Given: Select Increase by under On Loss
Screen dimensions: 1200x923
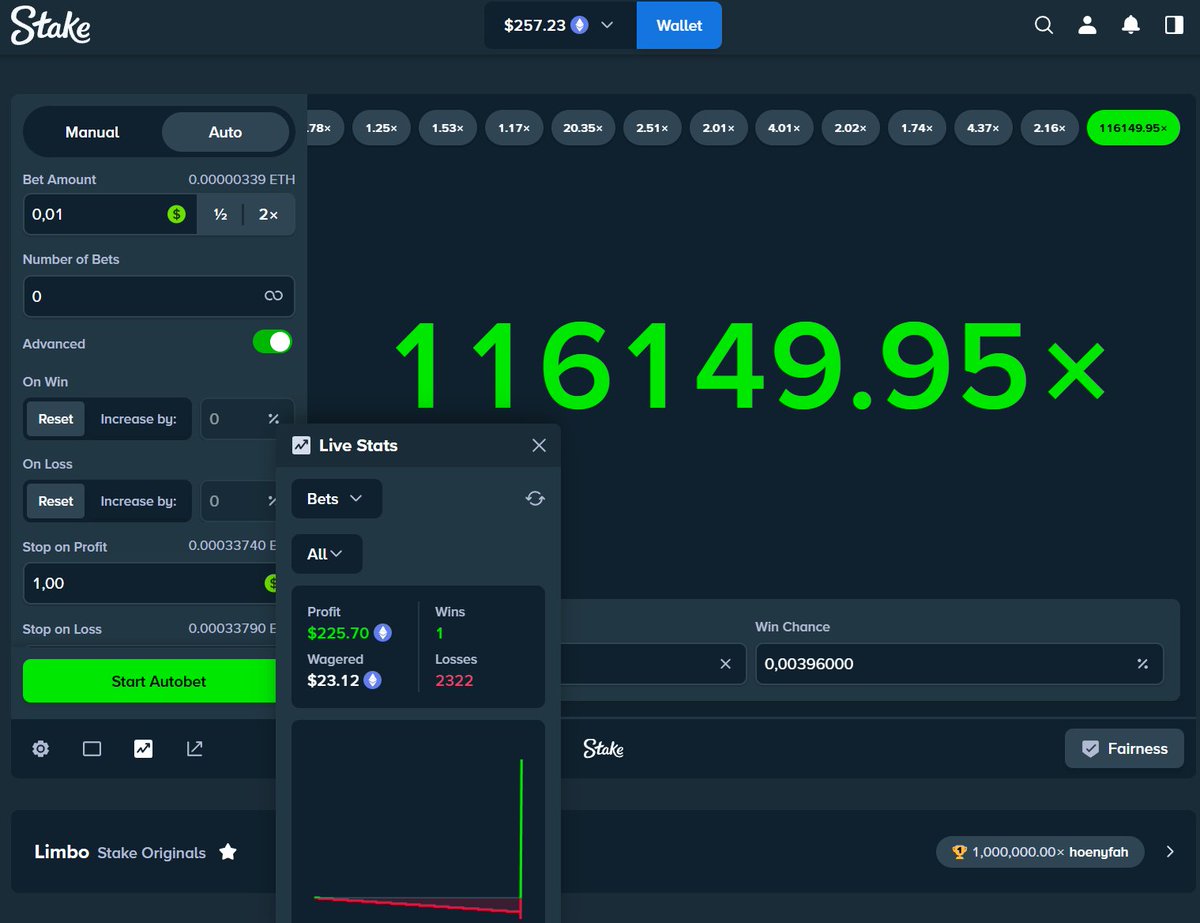Looking at the screenshot, I should (x=138, y=501).
